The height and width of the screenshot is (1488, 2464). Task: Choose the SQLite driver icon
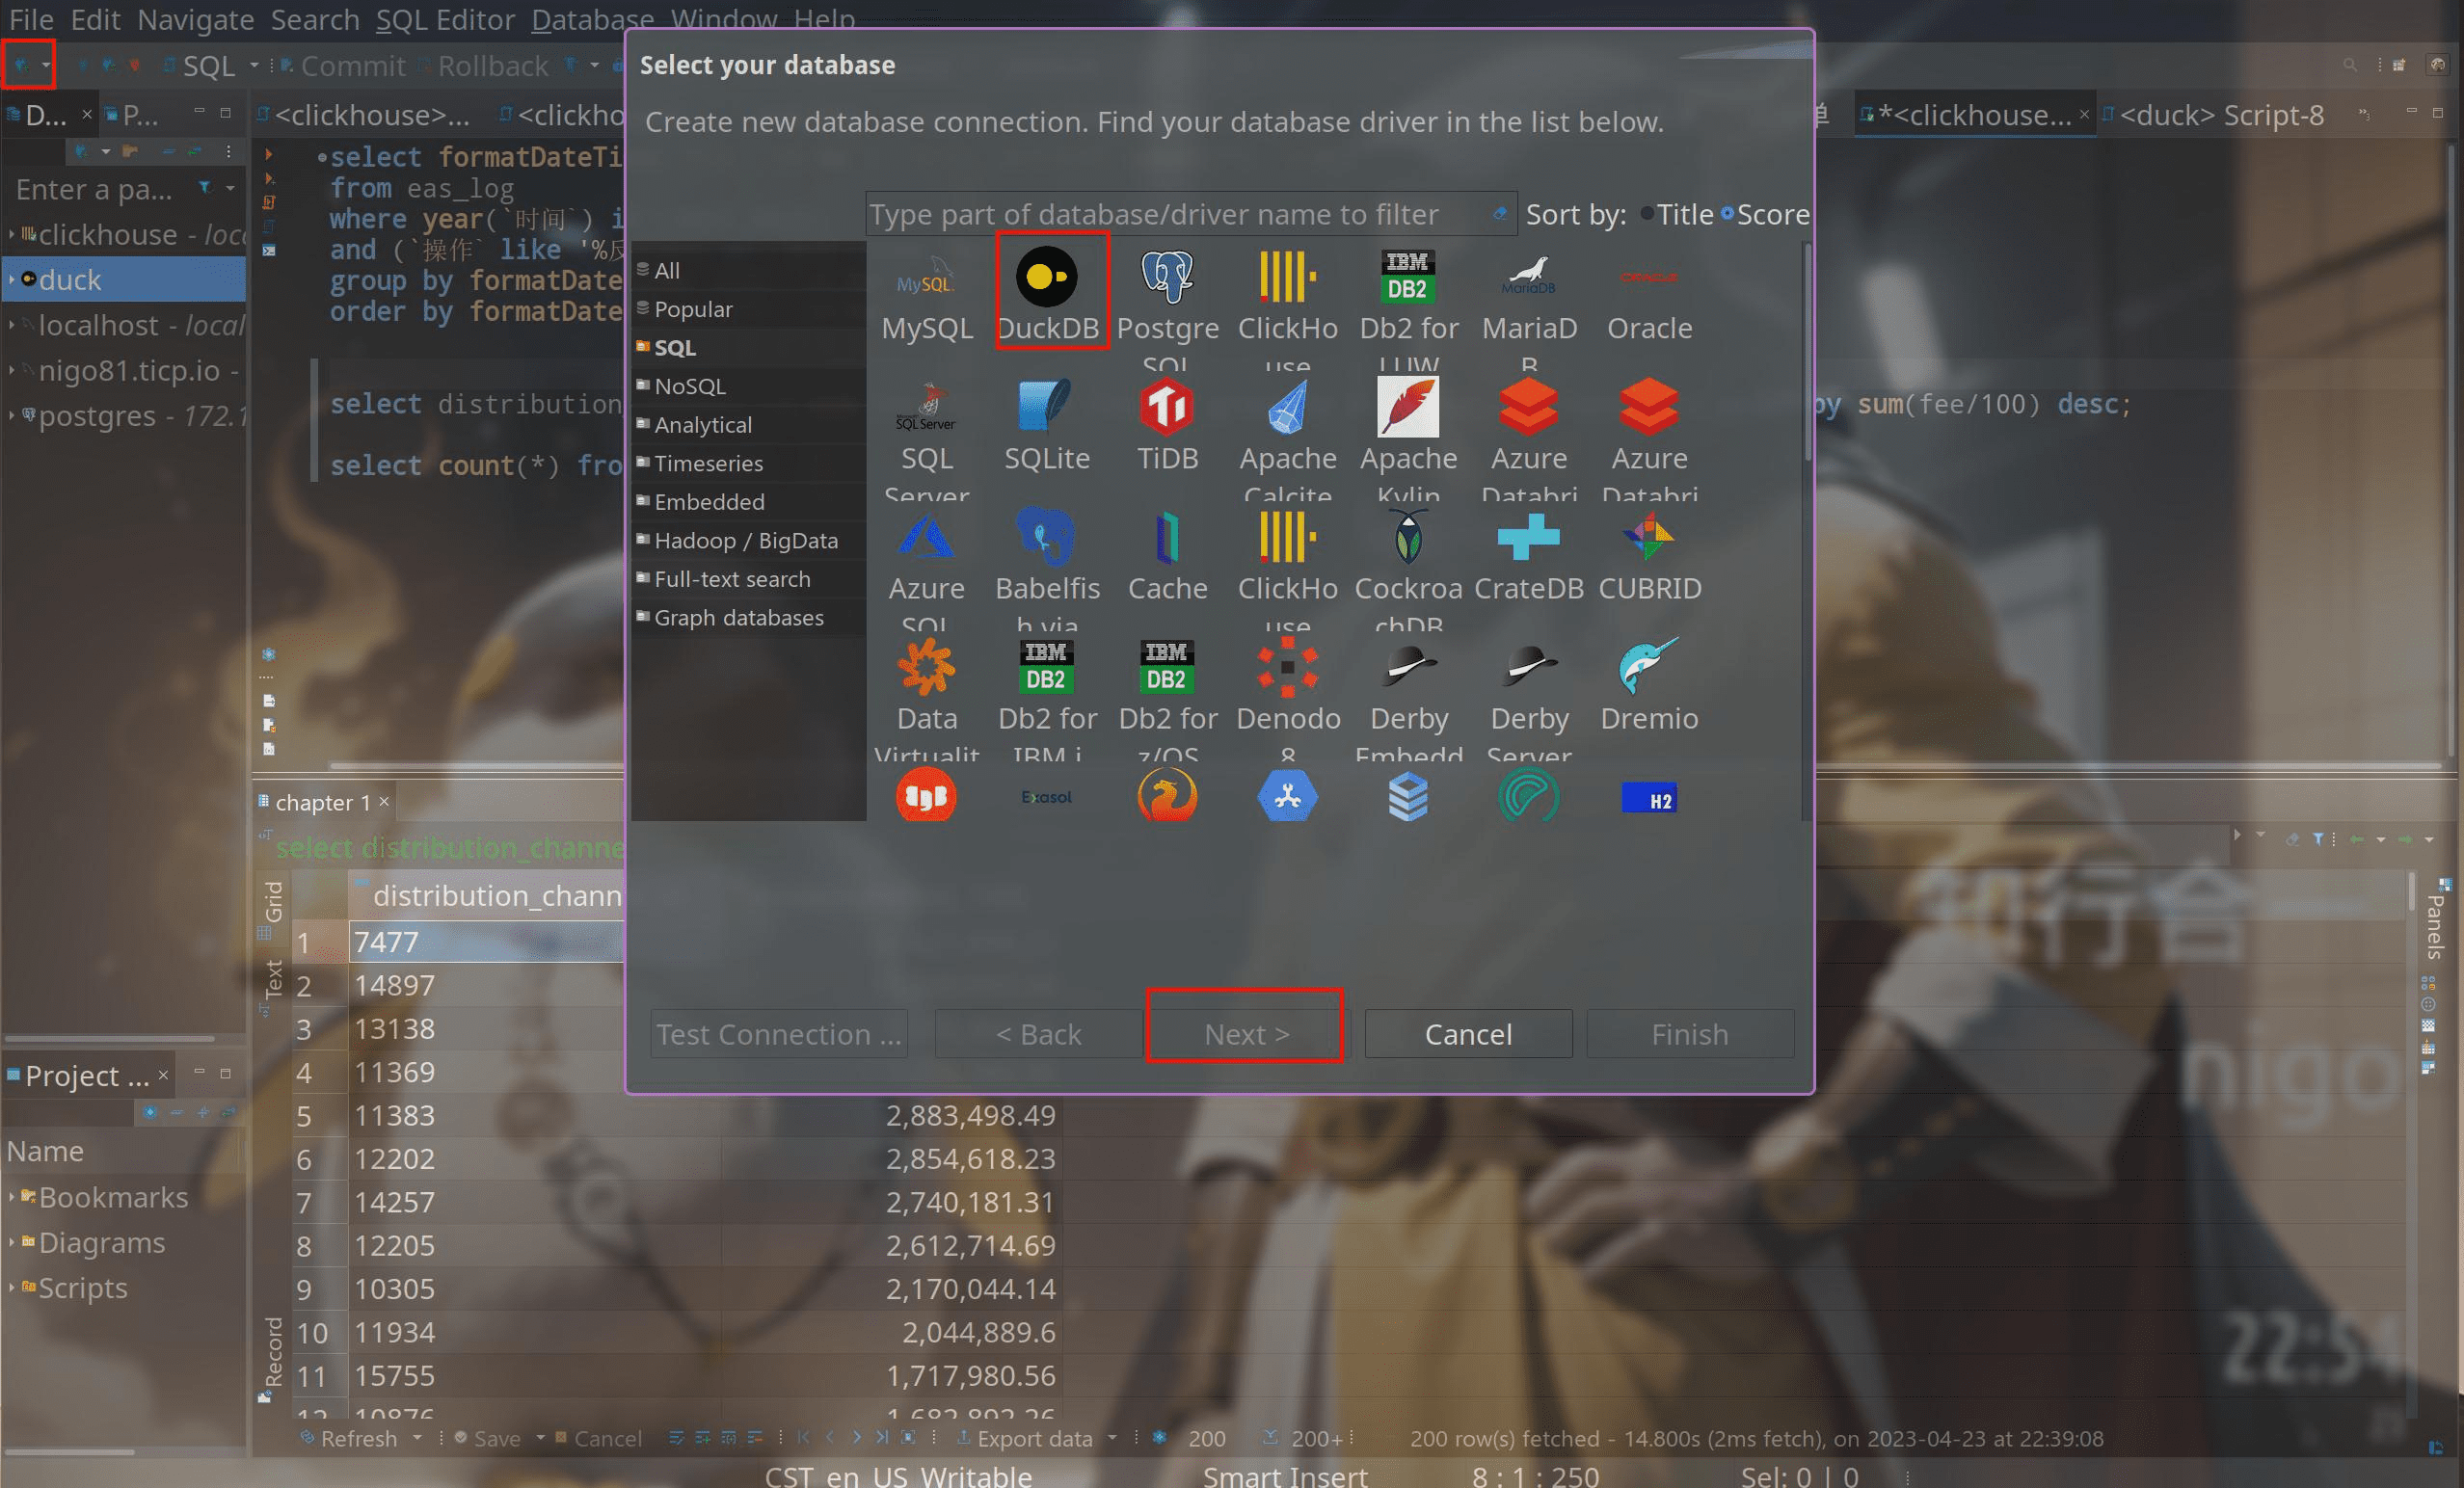point(1046,406)
